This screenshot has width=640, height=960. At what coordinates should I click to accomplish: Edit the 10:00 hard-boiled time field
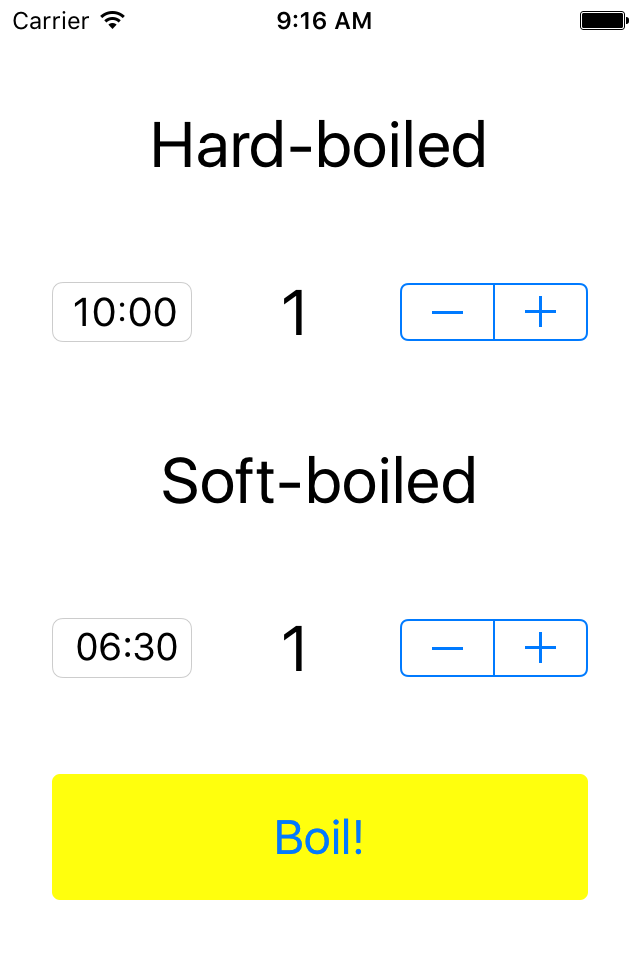pos(122,312)
